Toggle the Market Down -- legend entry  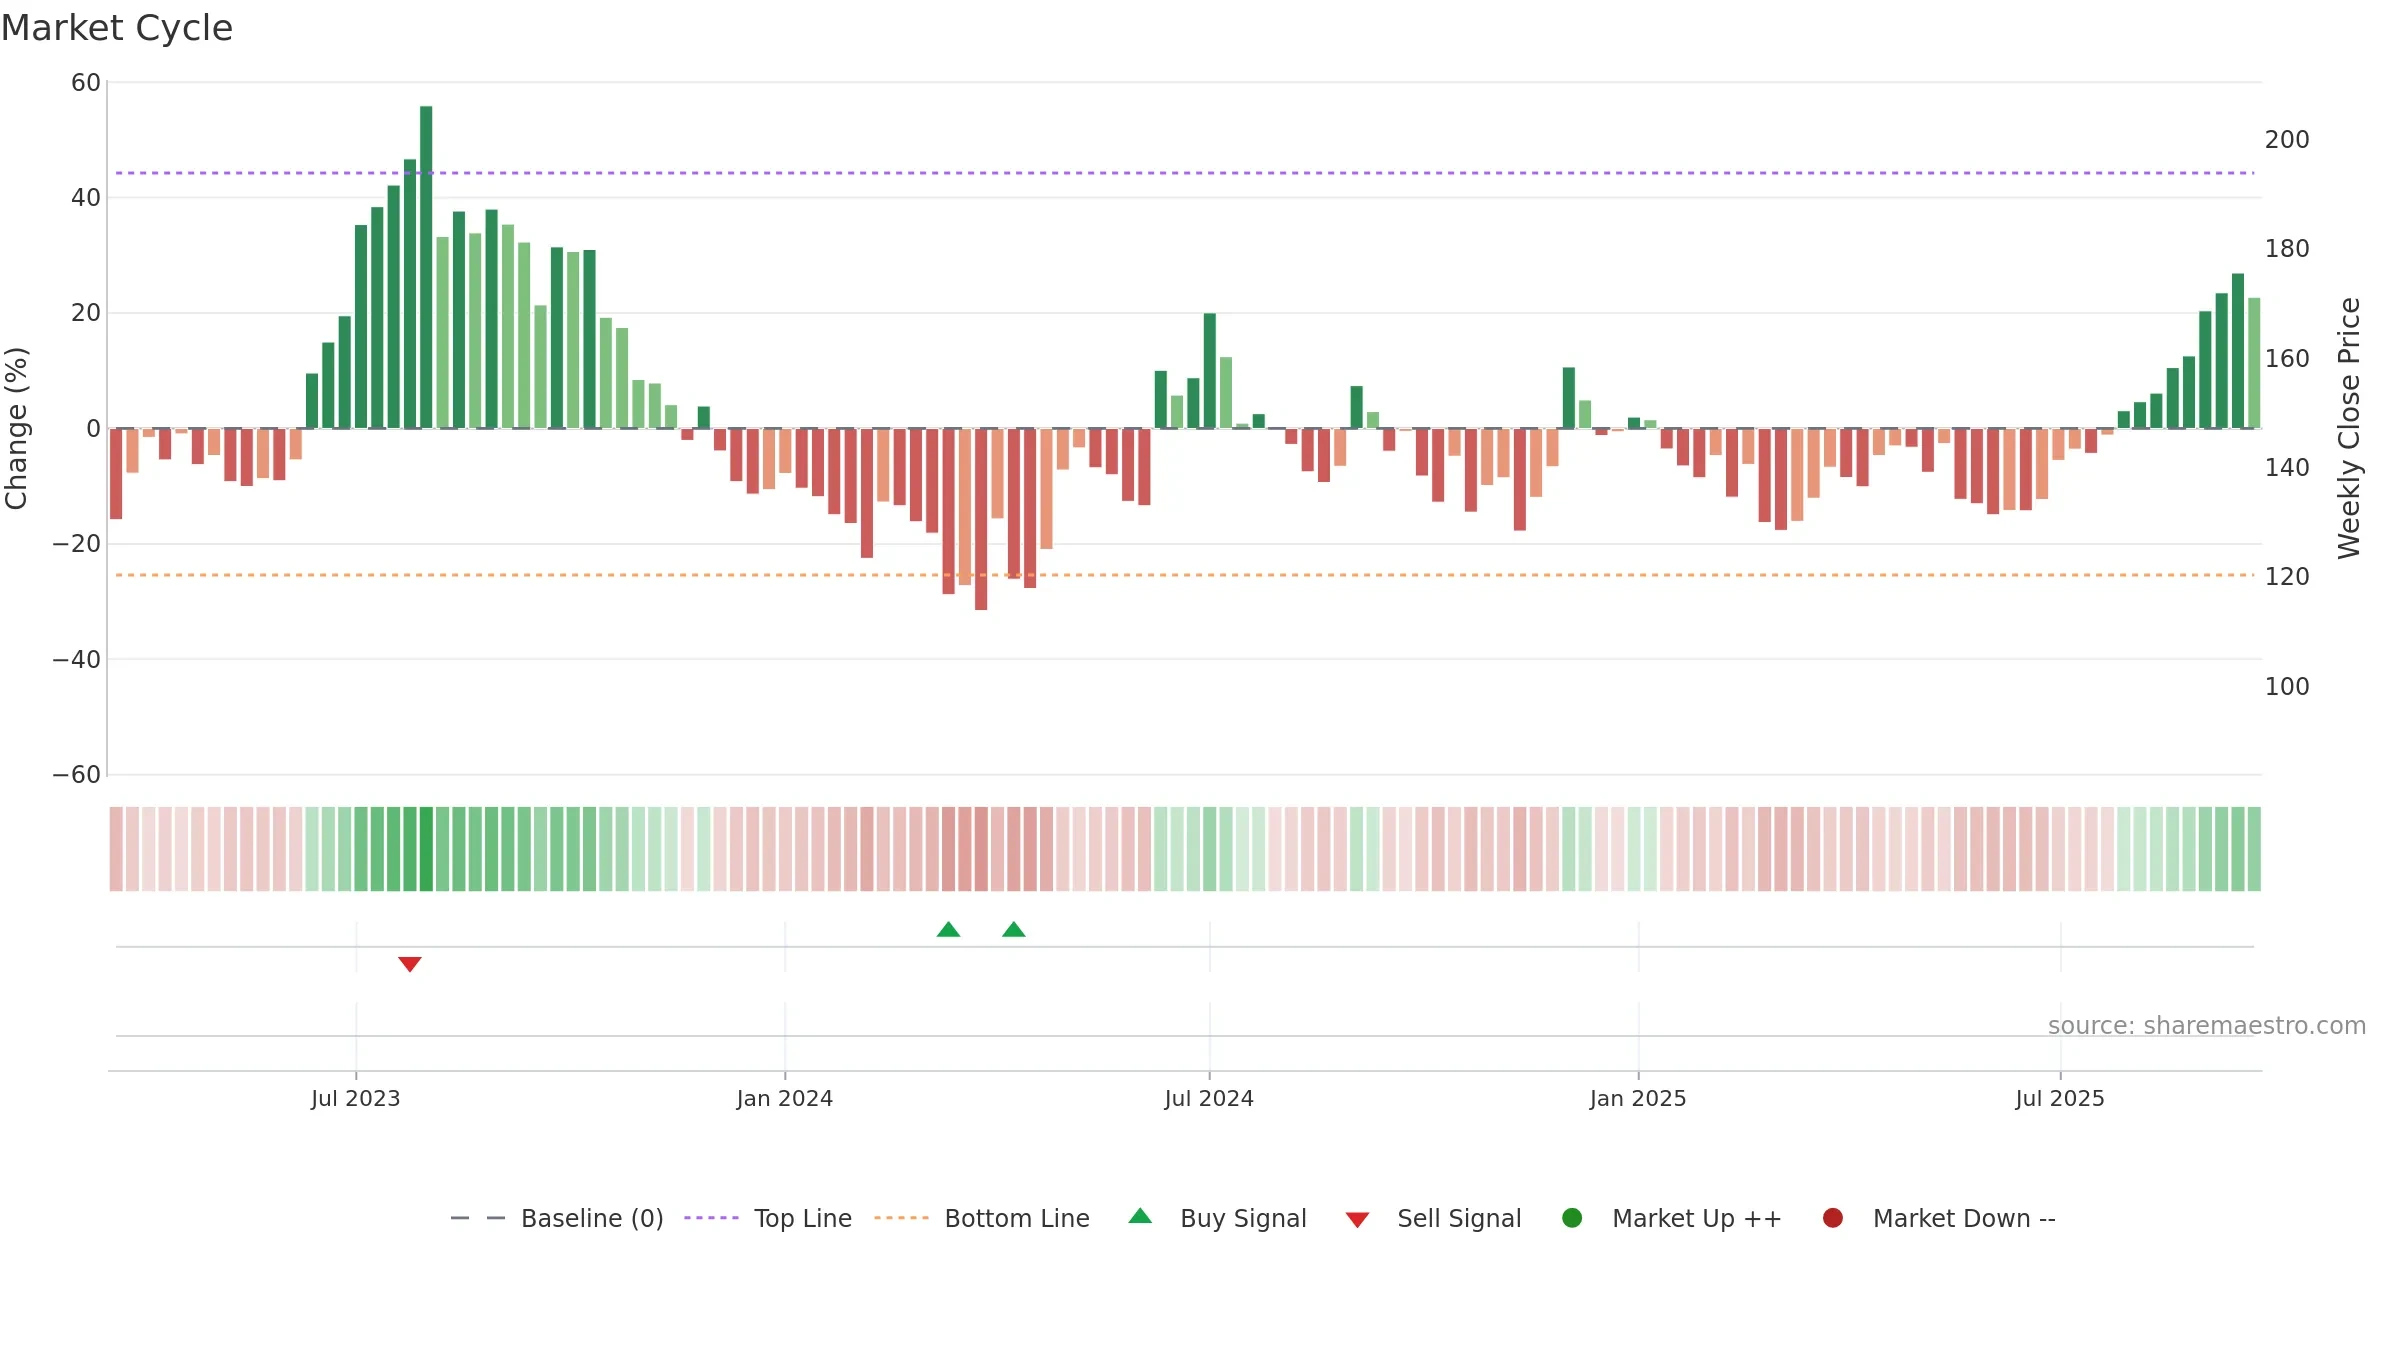(x=1939, y=1218)
